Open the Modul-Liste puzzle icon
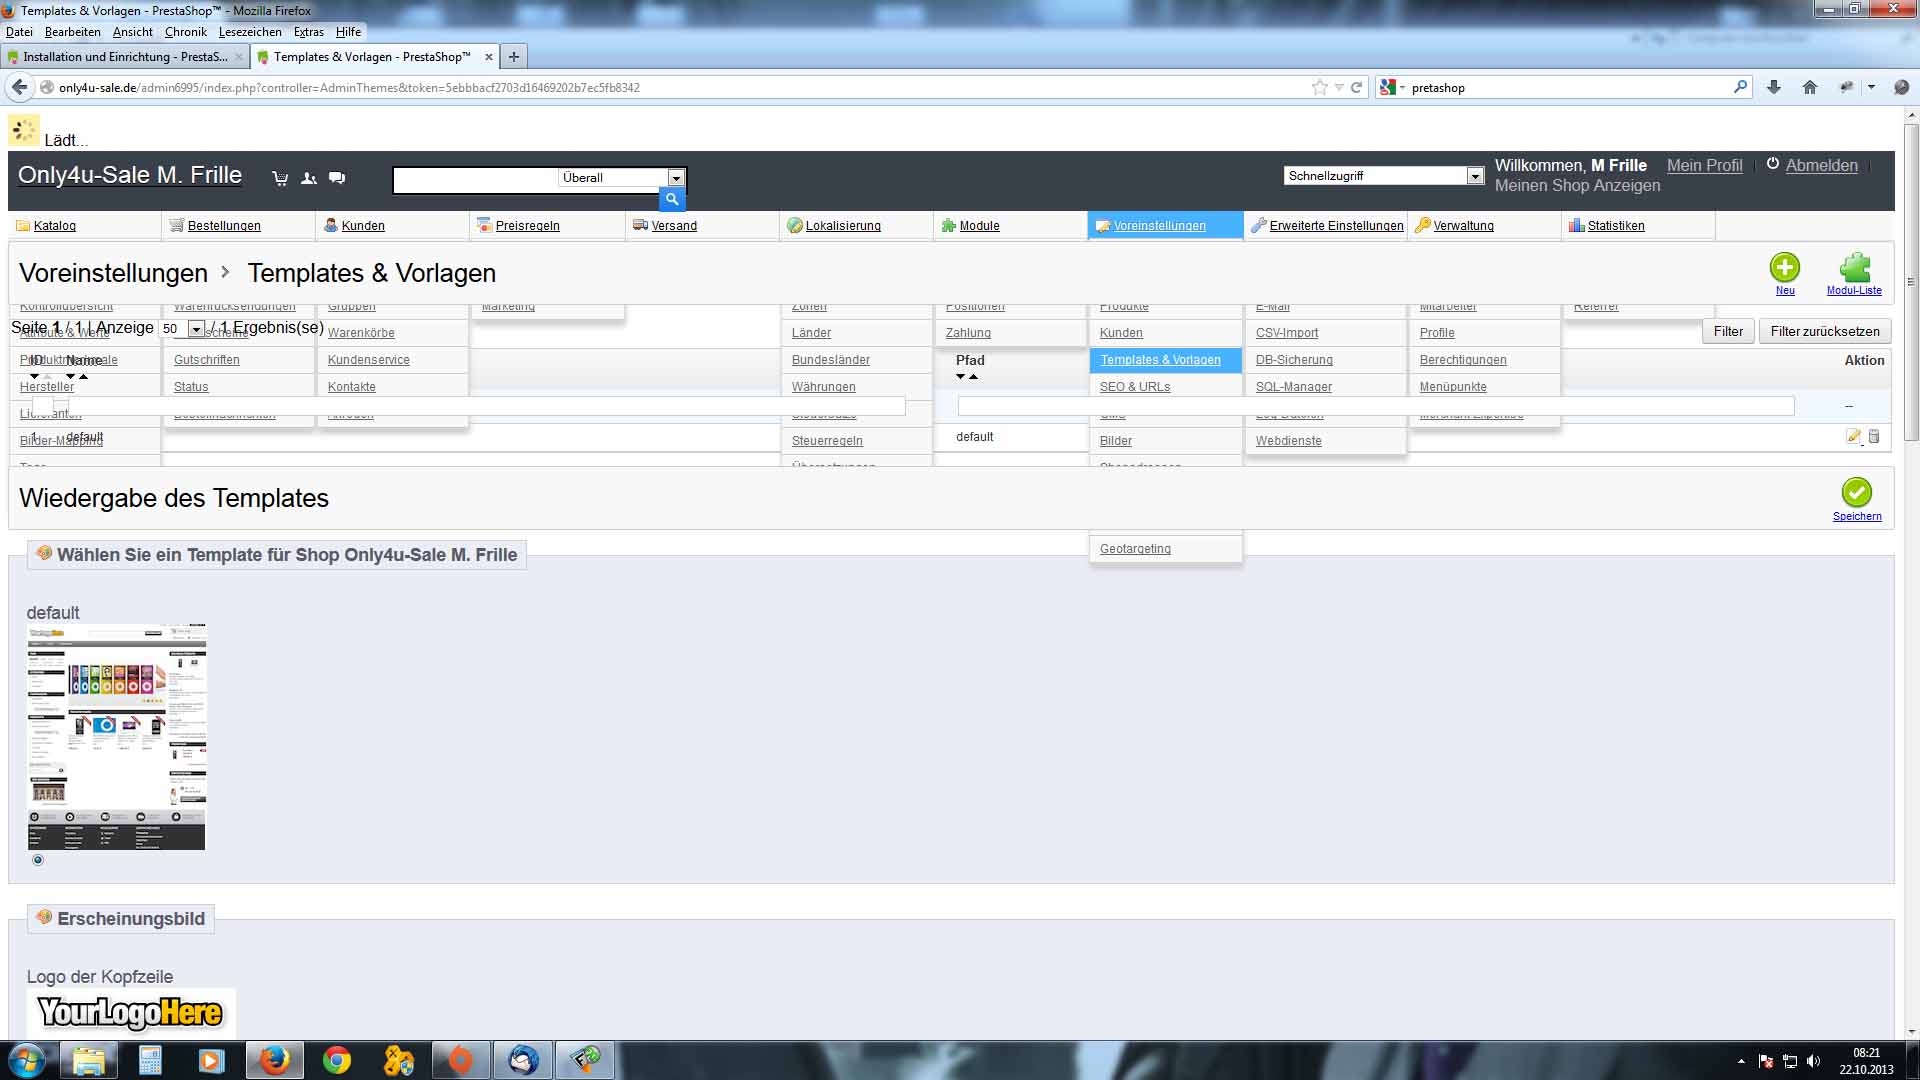 (x=1854, y=268)
